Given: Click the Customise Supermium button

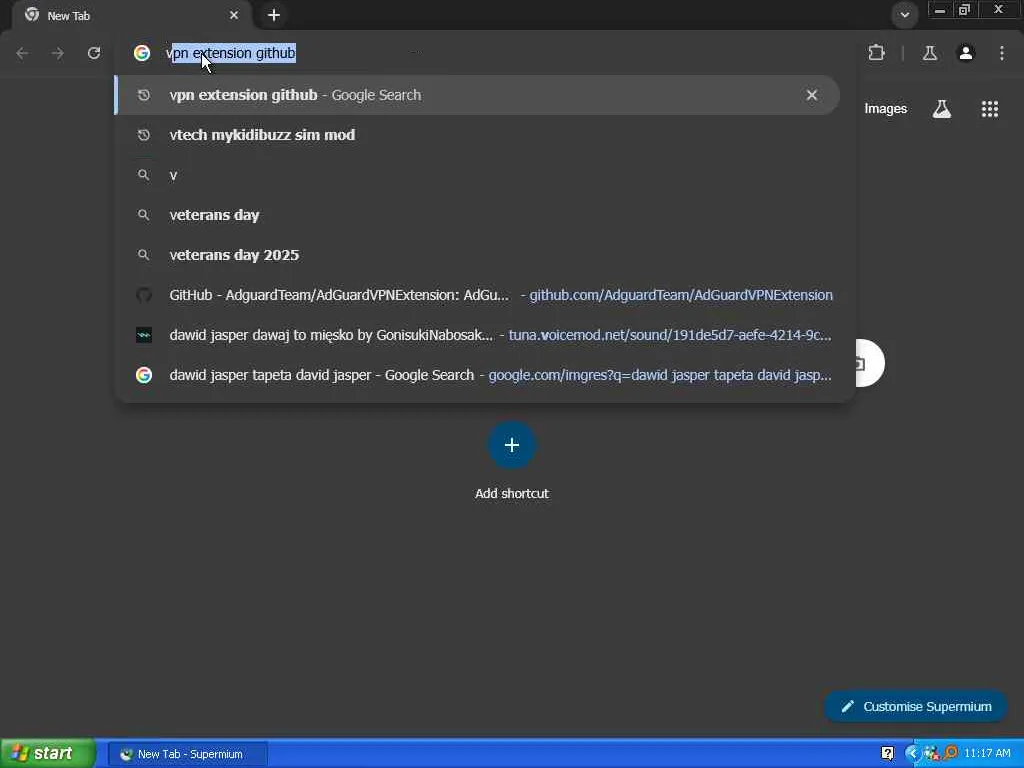Looking at the screenshot, I should [x=916, y=707].
